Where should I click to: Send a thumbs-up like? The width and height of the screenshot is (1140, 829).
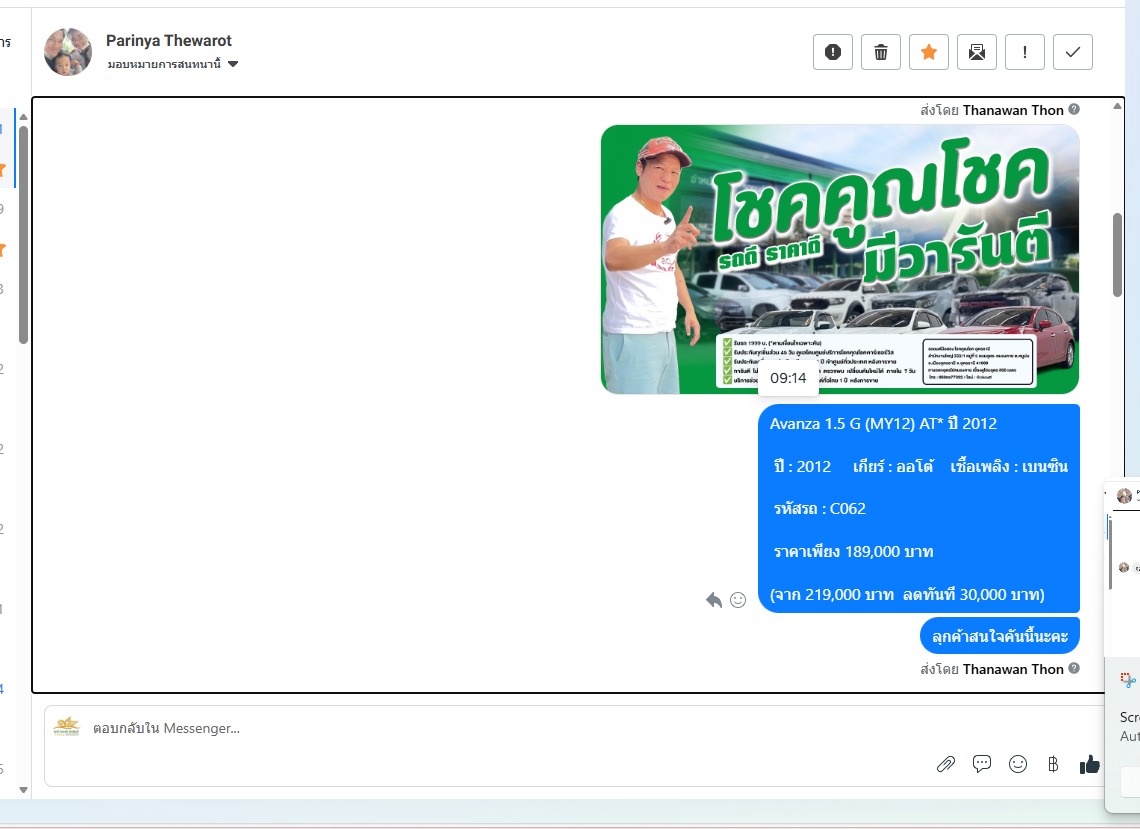coord(1089,764)
